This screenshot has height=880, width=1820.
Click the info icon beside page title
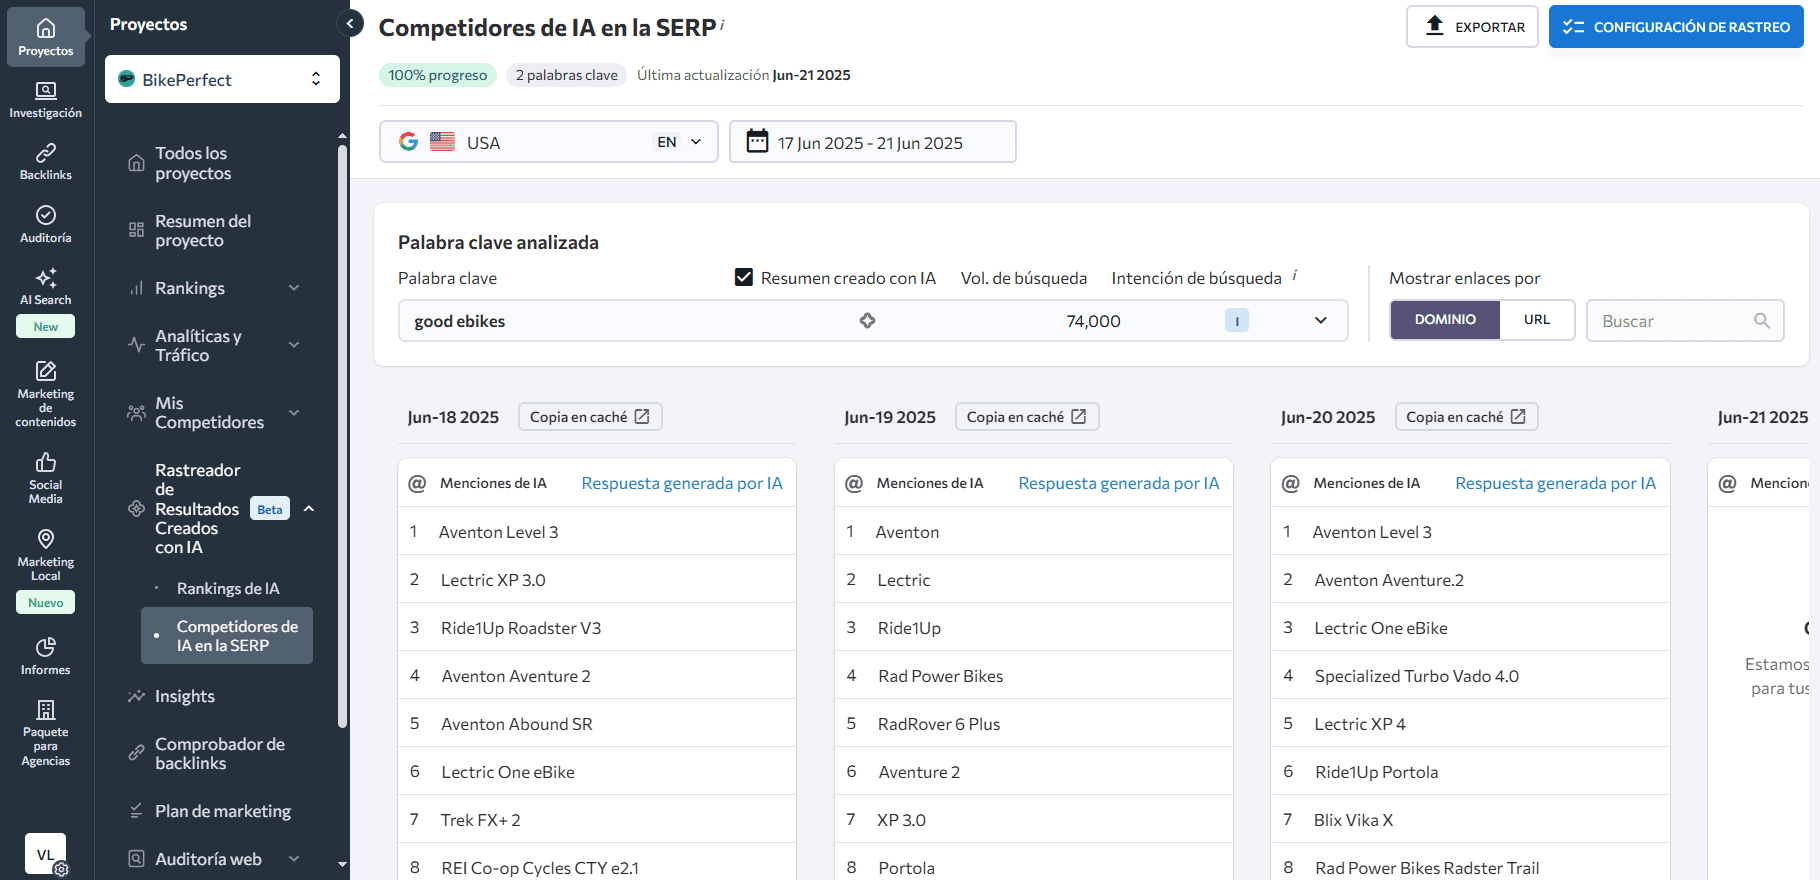[722, 24]
